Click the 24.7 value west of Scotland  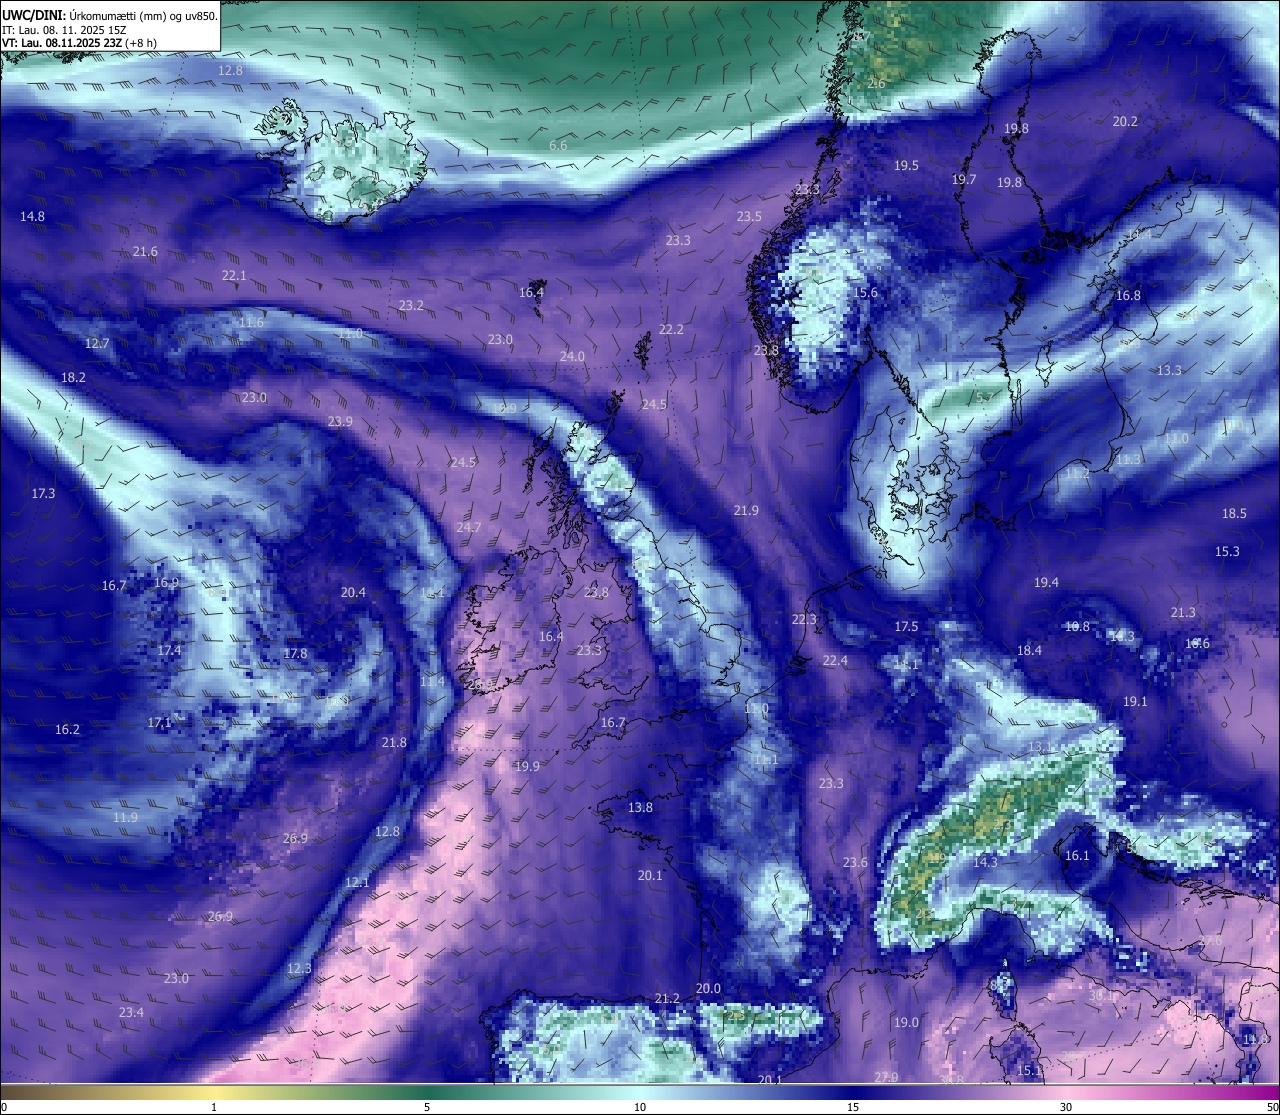click(469, 527)
